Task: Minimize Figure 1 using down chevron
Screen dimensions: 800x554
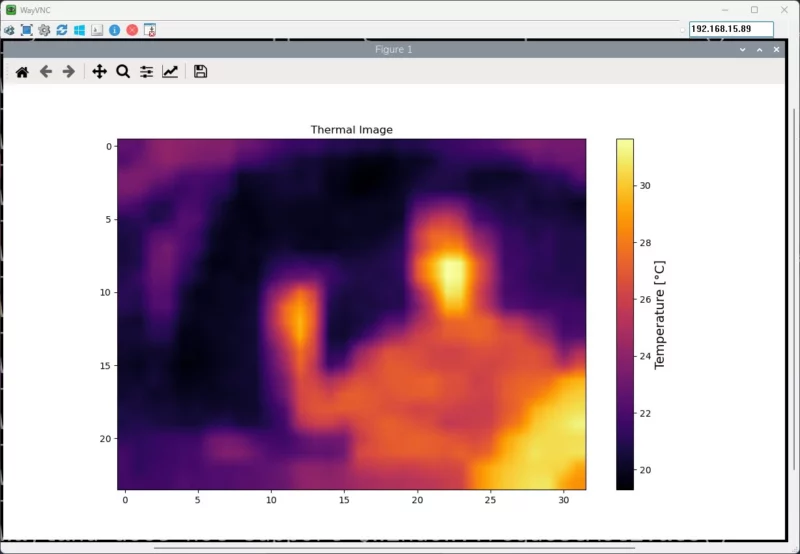Action: (x=742, y=49)
